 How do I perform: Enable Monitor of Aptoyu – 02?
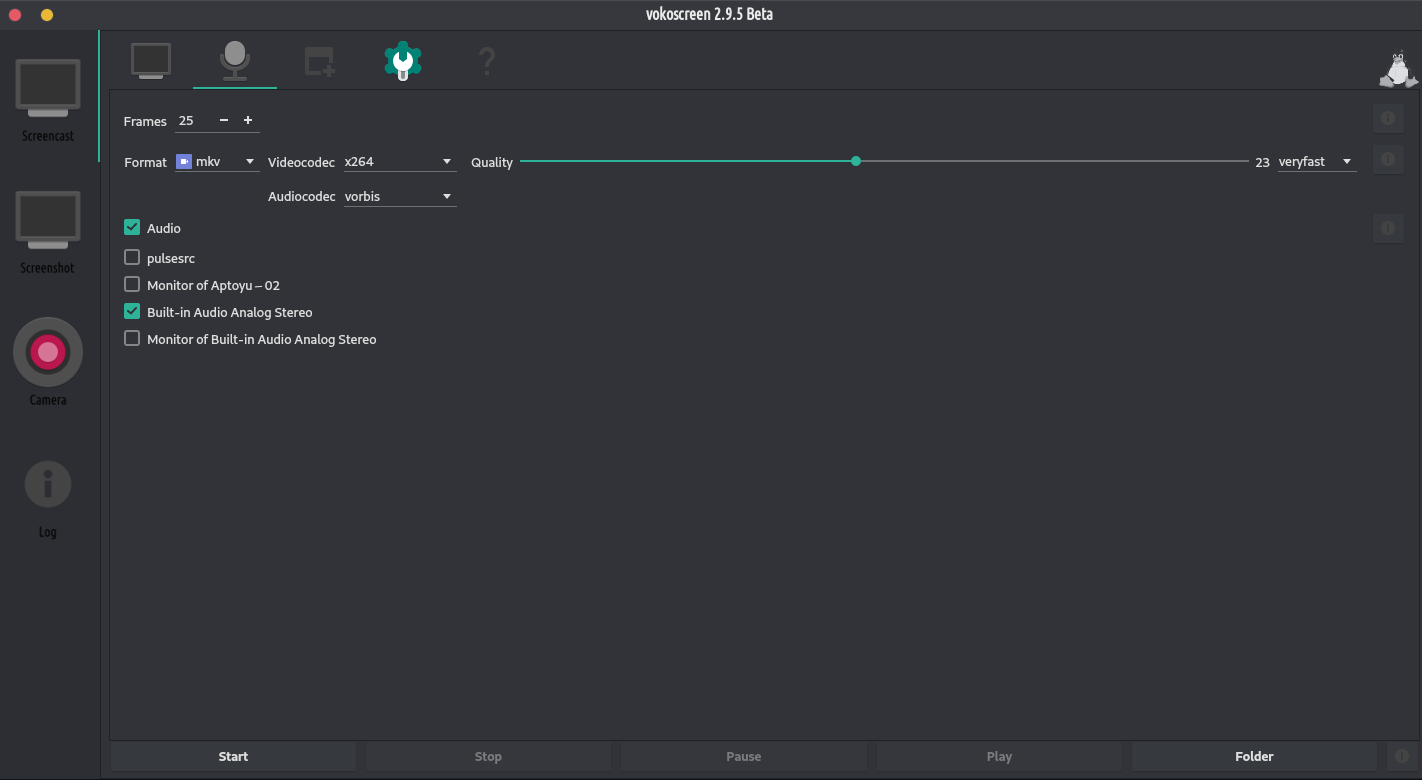(132, 285)
